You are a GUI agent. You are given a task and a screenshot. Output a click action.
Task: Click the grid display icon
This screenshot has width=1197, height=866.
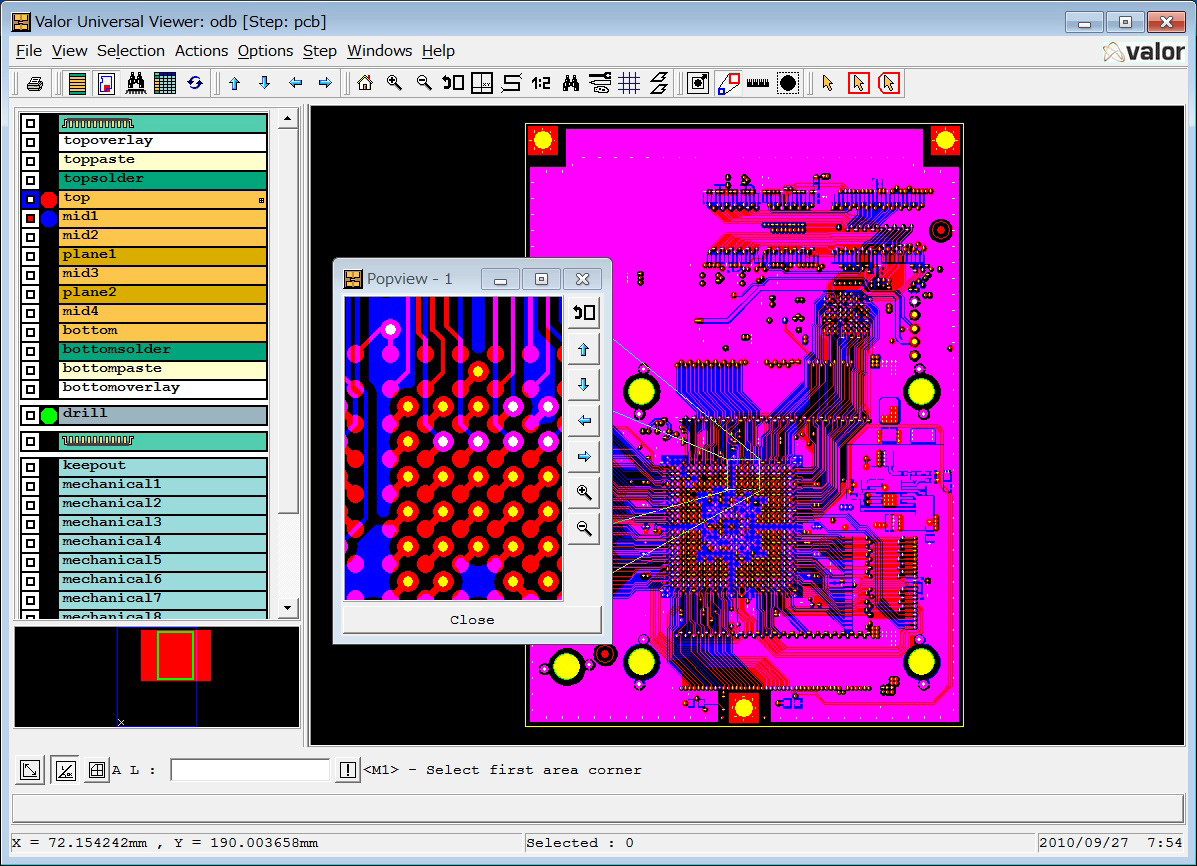[x=629, y=83]
